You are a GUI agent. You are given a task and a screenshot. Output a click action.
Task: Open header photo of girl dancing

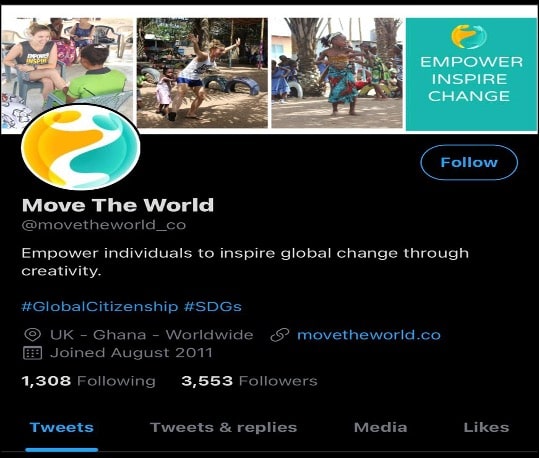(x=337, y=73)
